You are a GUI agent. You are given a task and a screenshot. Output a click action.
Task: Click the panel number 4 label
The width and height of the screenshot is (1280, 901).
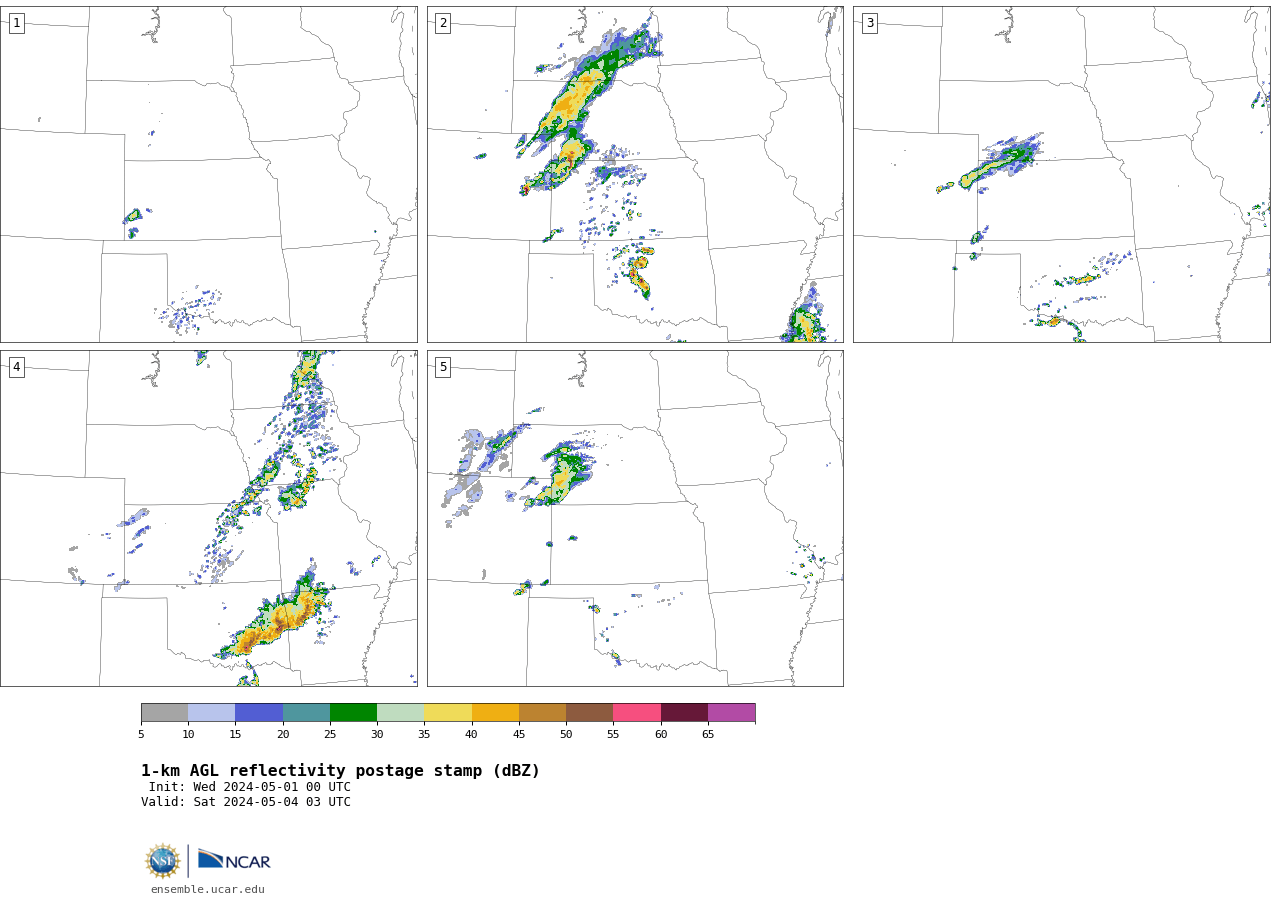(x=16, y=367)
